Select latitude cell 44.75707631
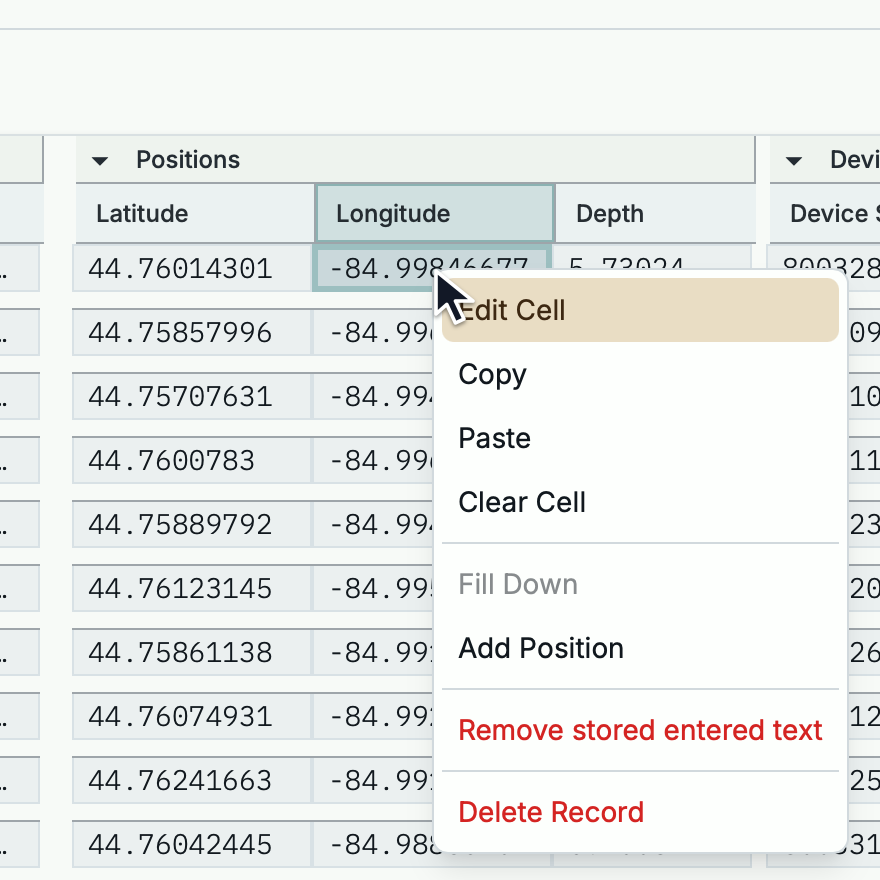 [x=191, y=396]
